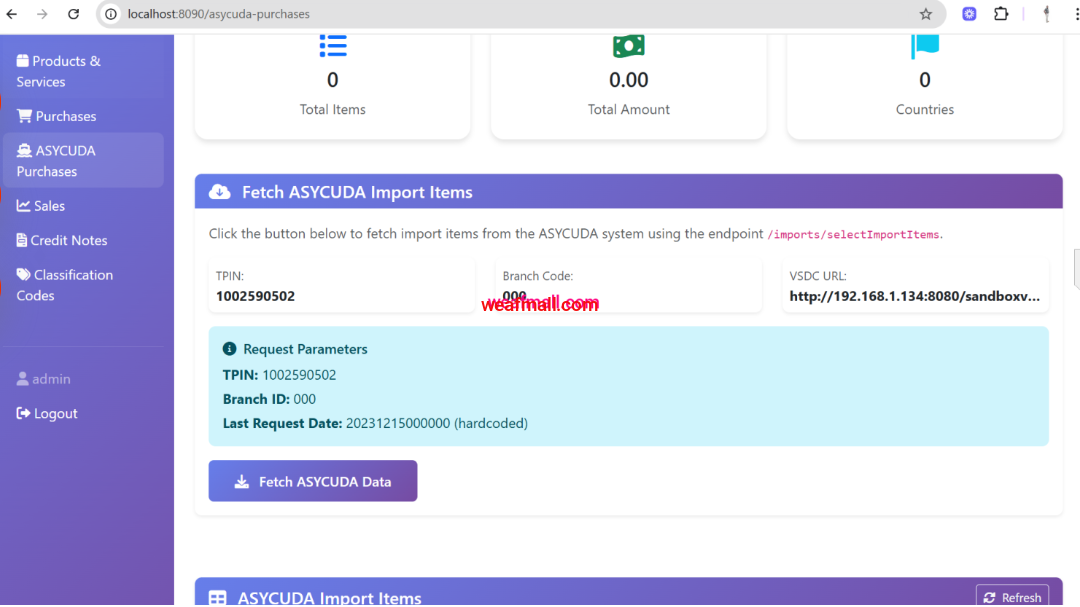Image resolution: width=1080 pixels, height=607 pixels.
Task: Click the Total Amount 0.00 value
Action: (x=629, y=80)
